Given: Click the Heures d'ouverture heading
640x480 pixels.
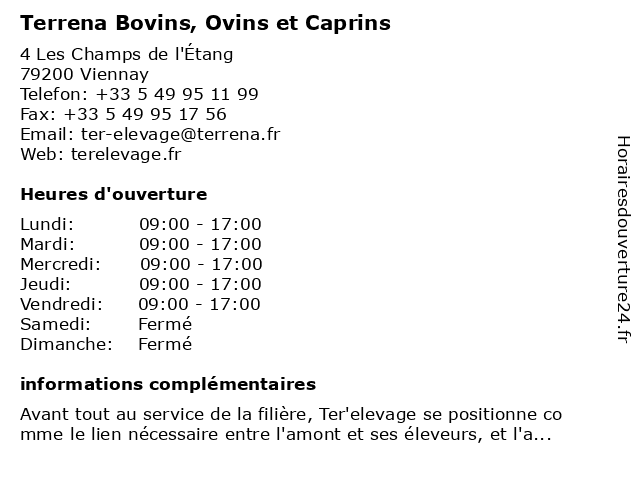Looking at the screenshot, I should pyautogui.click(x=113, y=194).
